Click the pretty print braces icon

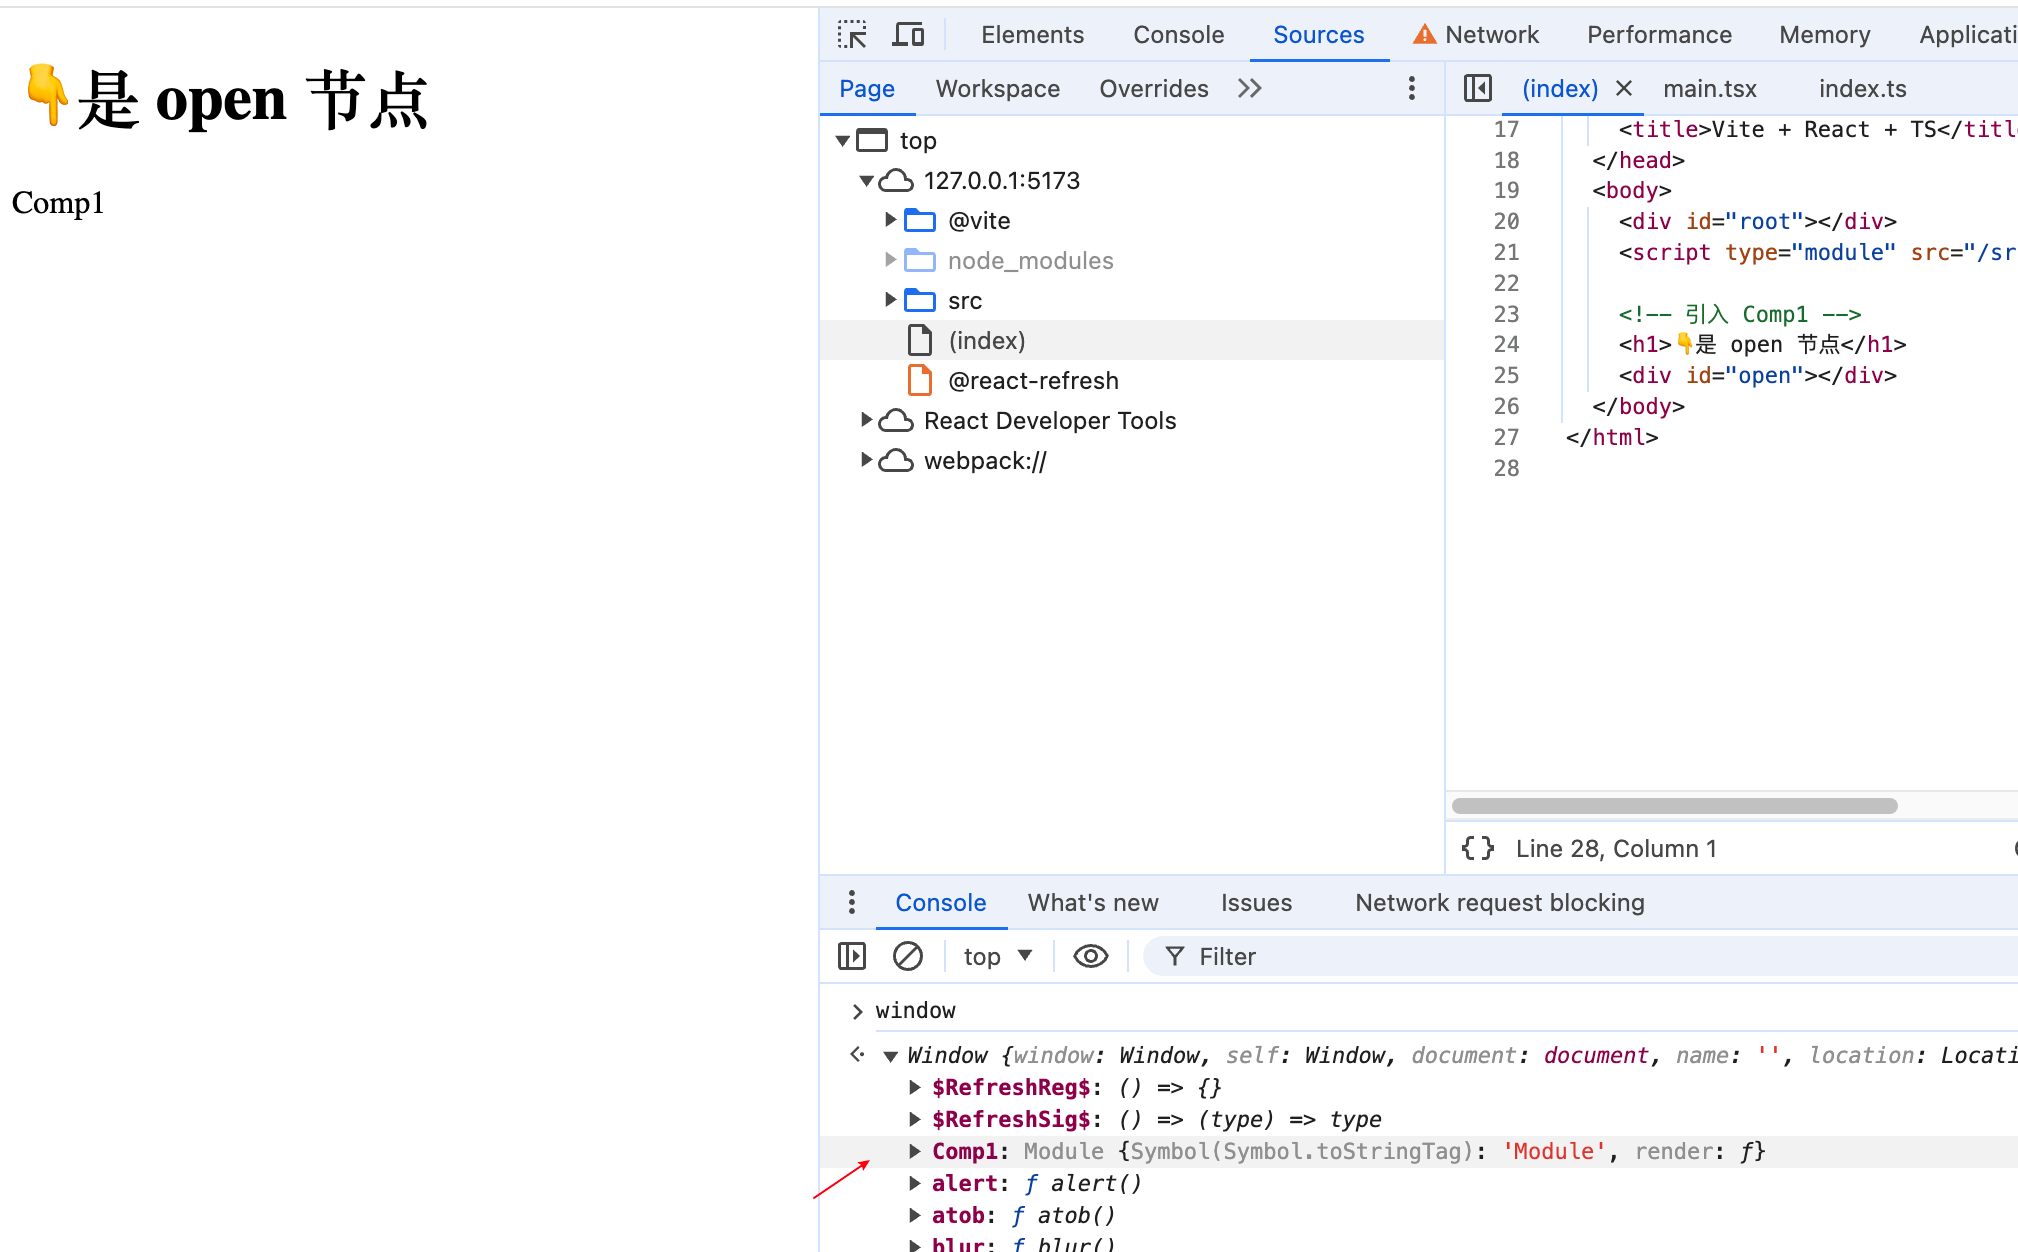pos(1477,848)
